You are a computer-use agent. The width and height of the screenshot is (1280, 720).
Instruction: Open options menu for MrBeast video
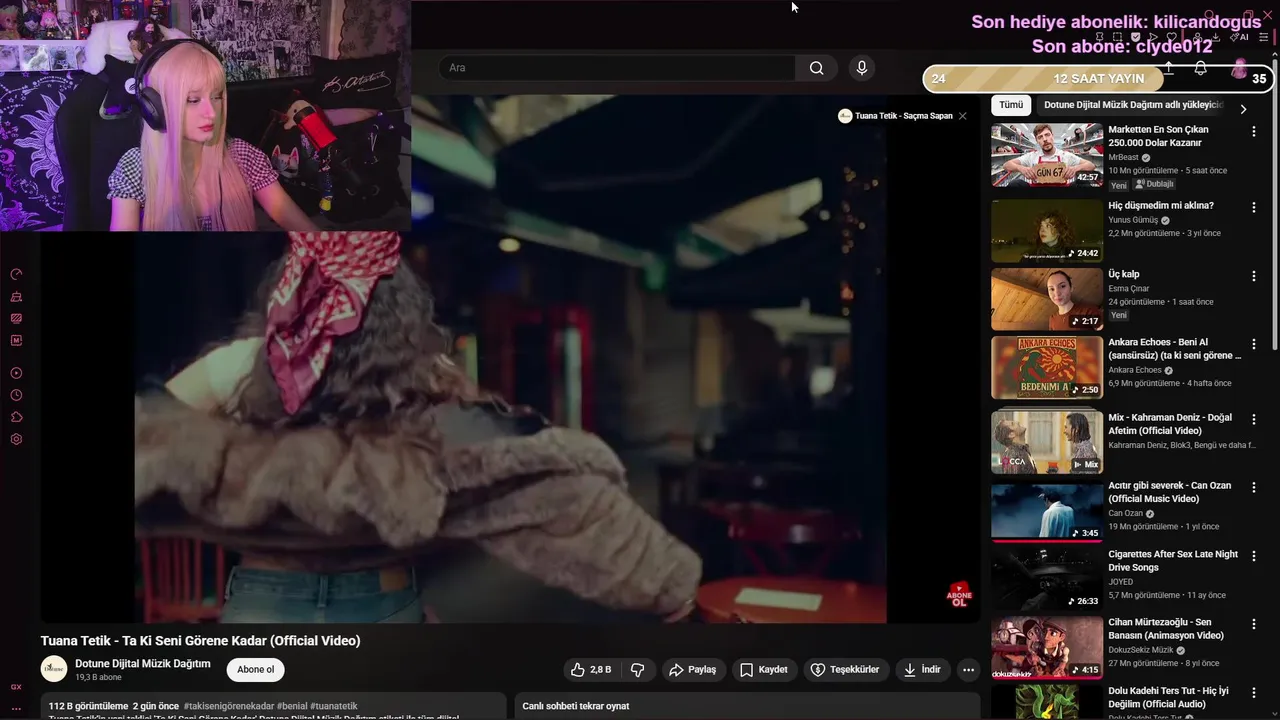point(1253,131)
